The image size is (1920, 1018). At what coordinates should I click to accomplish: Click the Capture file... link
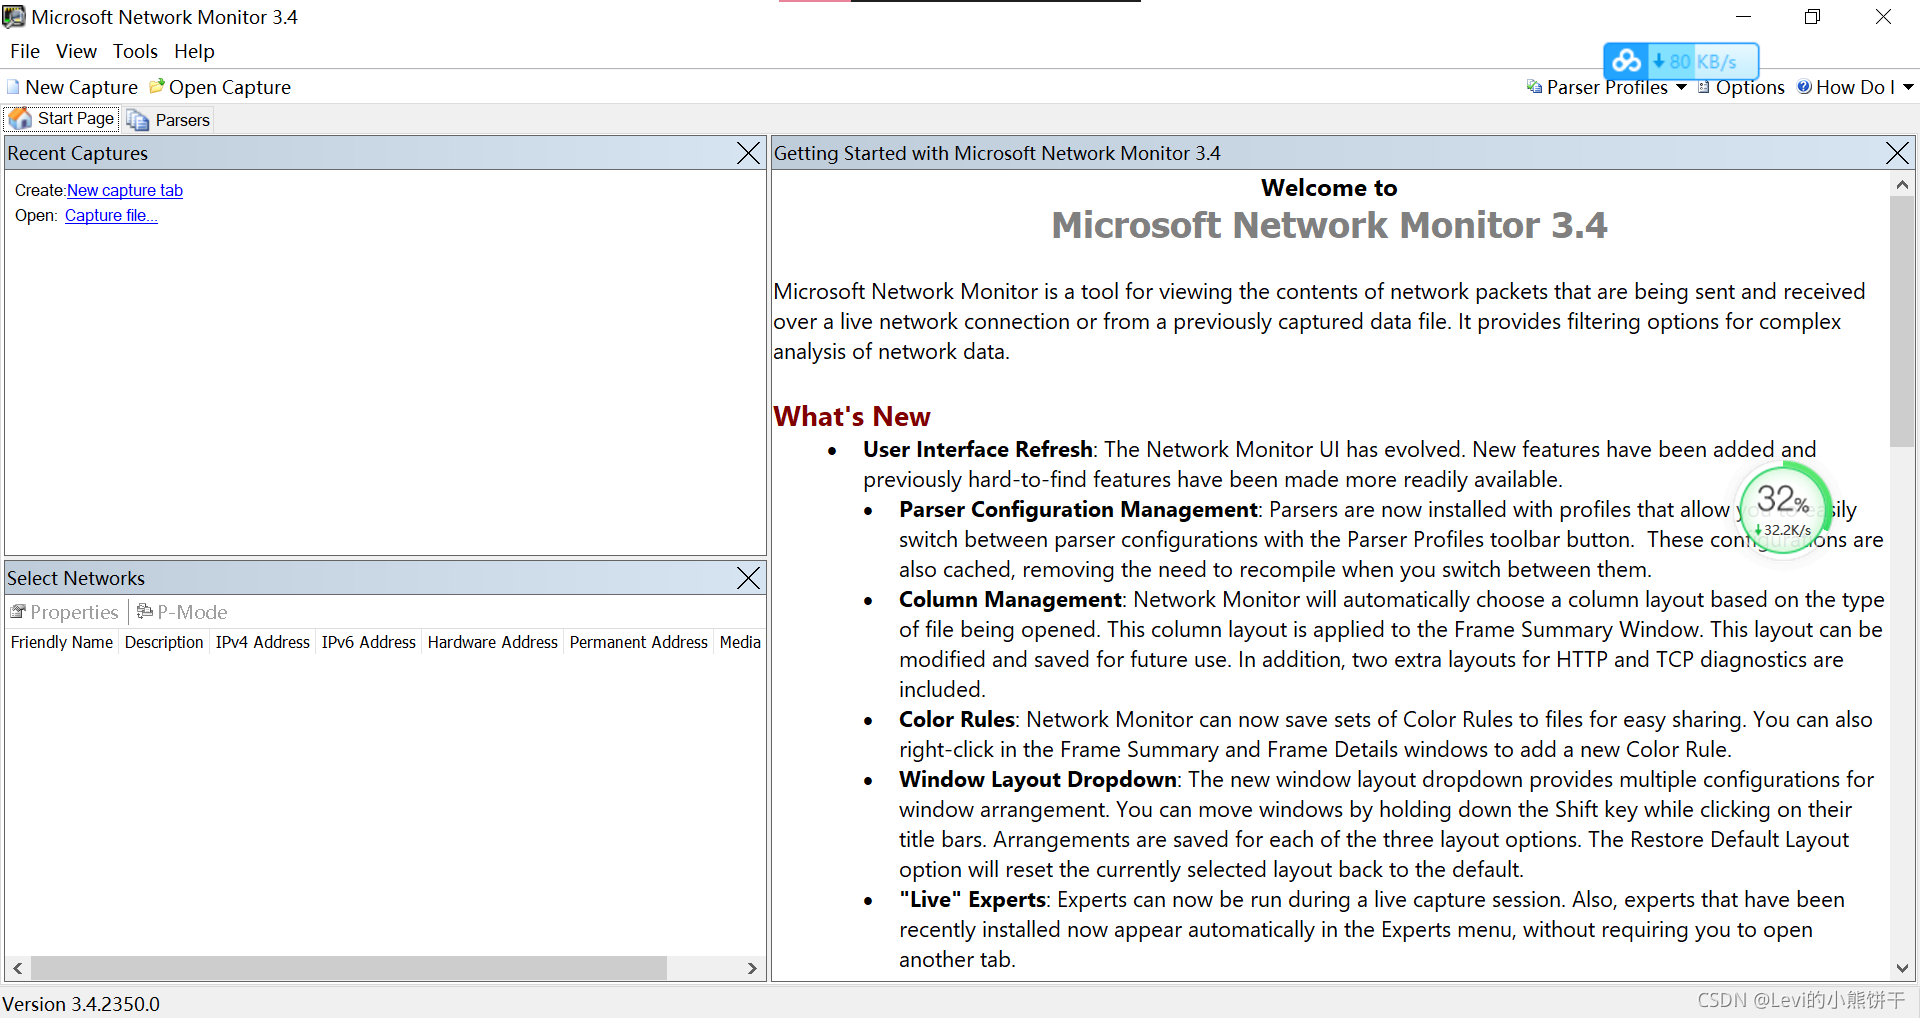point(111,215)
